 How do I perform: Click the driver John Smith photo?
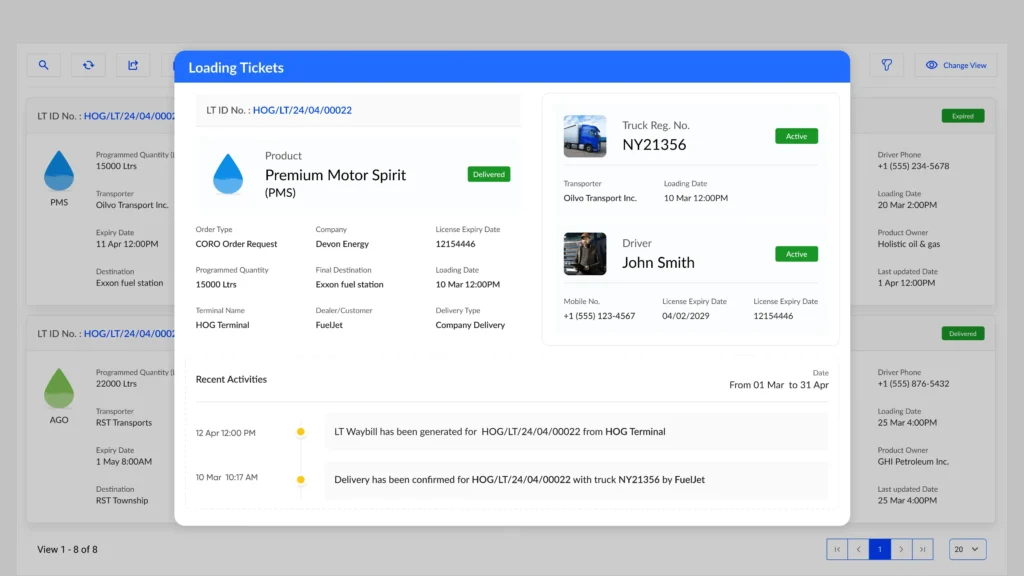(x=584, y=254)
